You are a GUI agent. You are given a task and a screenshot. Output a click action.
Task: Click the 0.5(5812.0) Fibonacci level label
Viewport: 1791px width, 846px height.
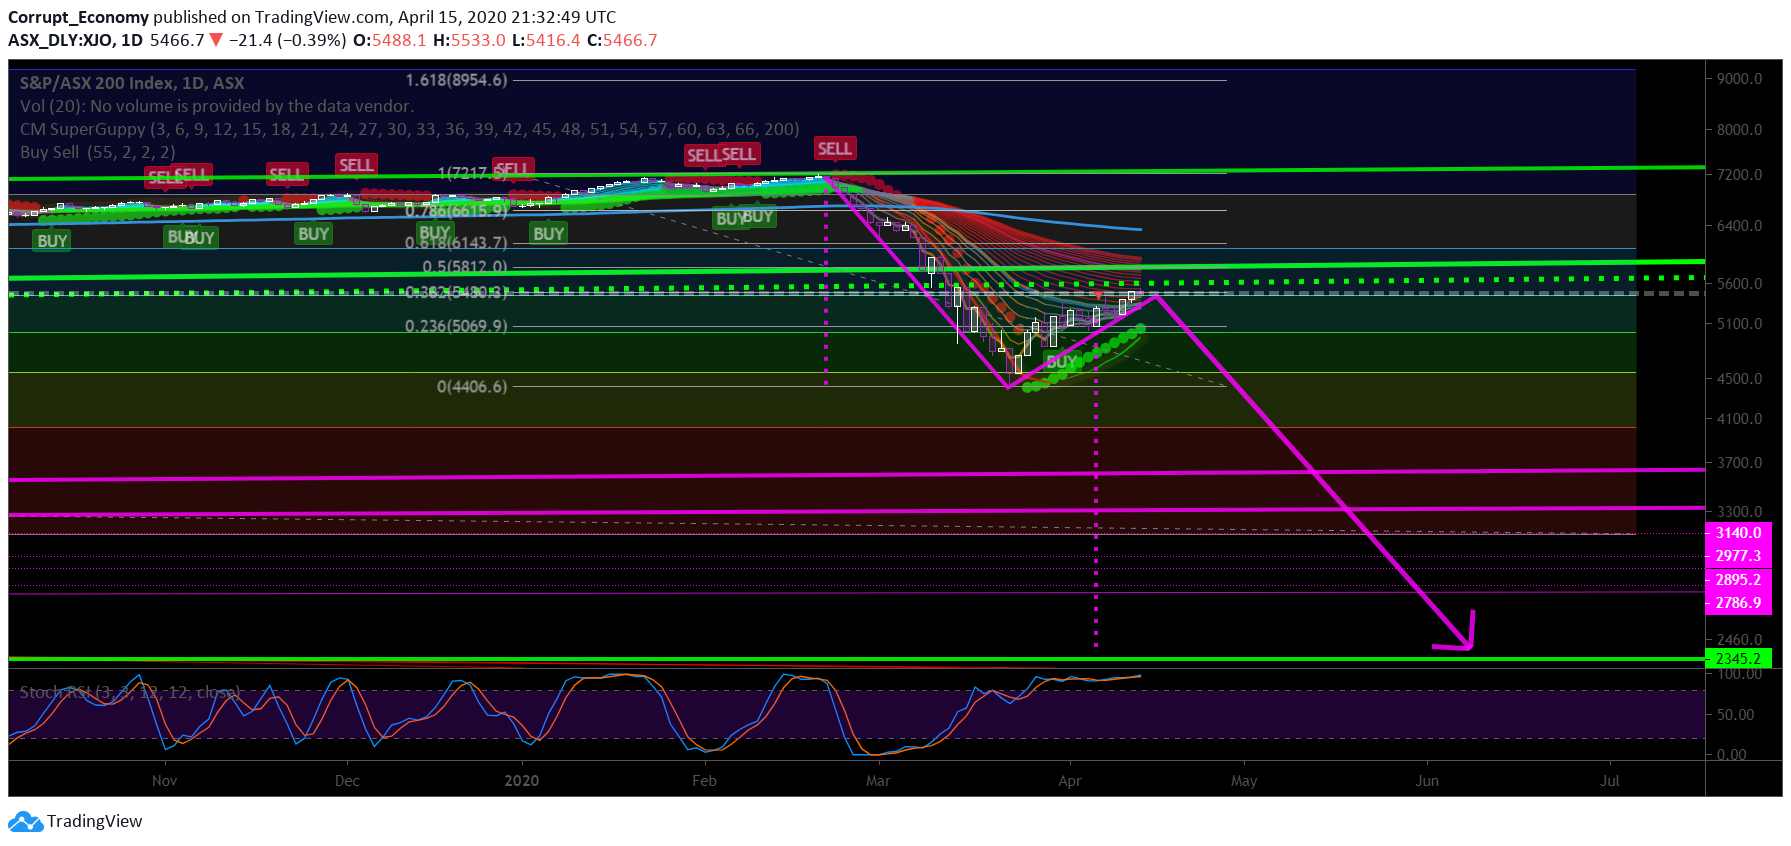(x=465, y=267)
